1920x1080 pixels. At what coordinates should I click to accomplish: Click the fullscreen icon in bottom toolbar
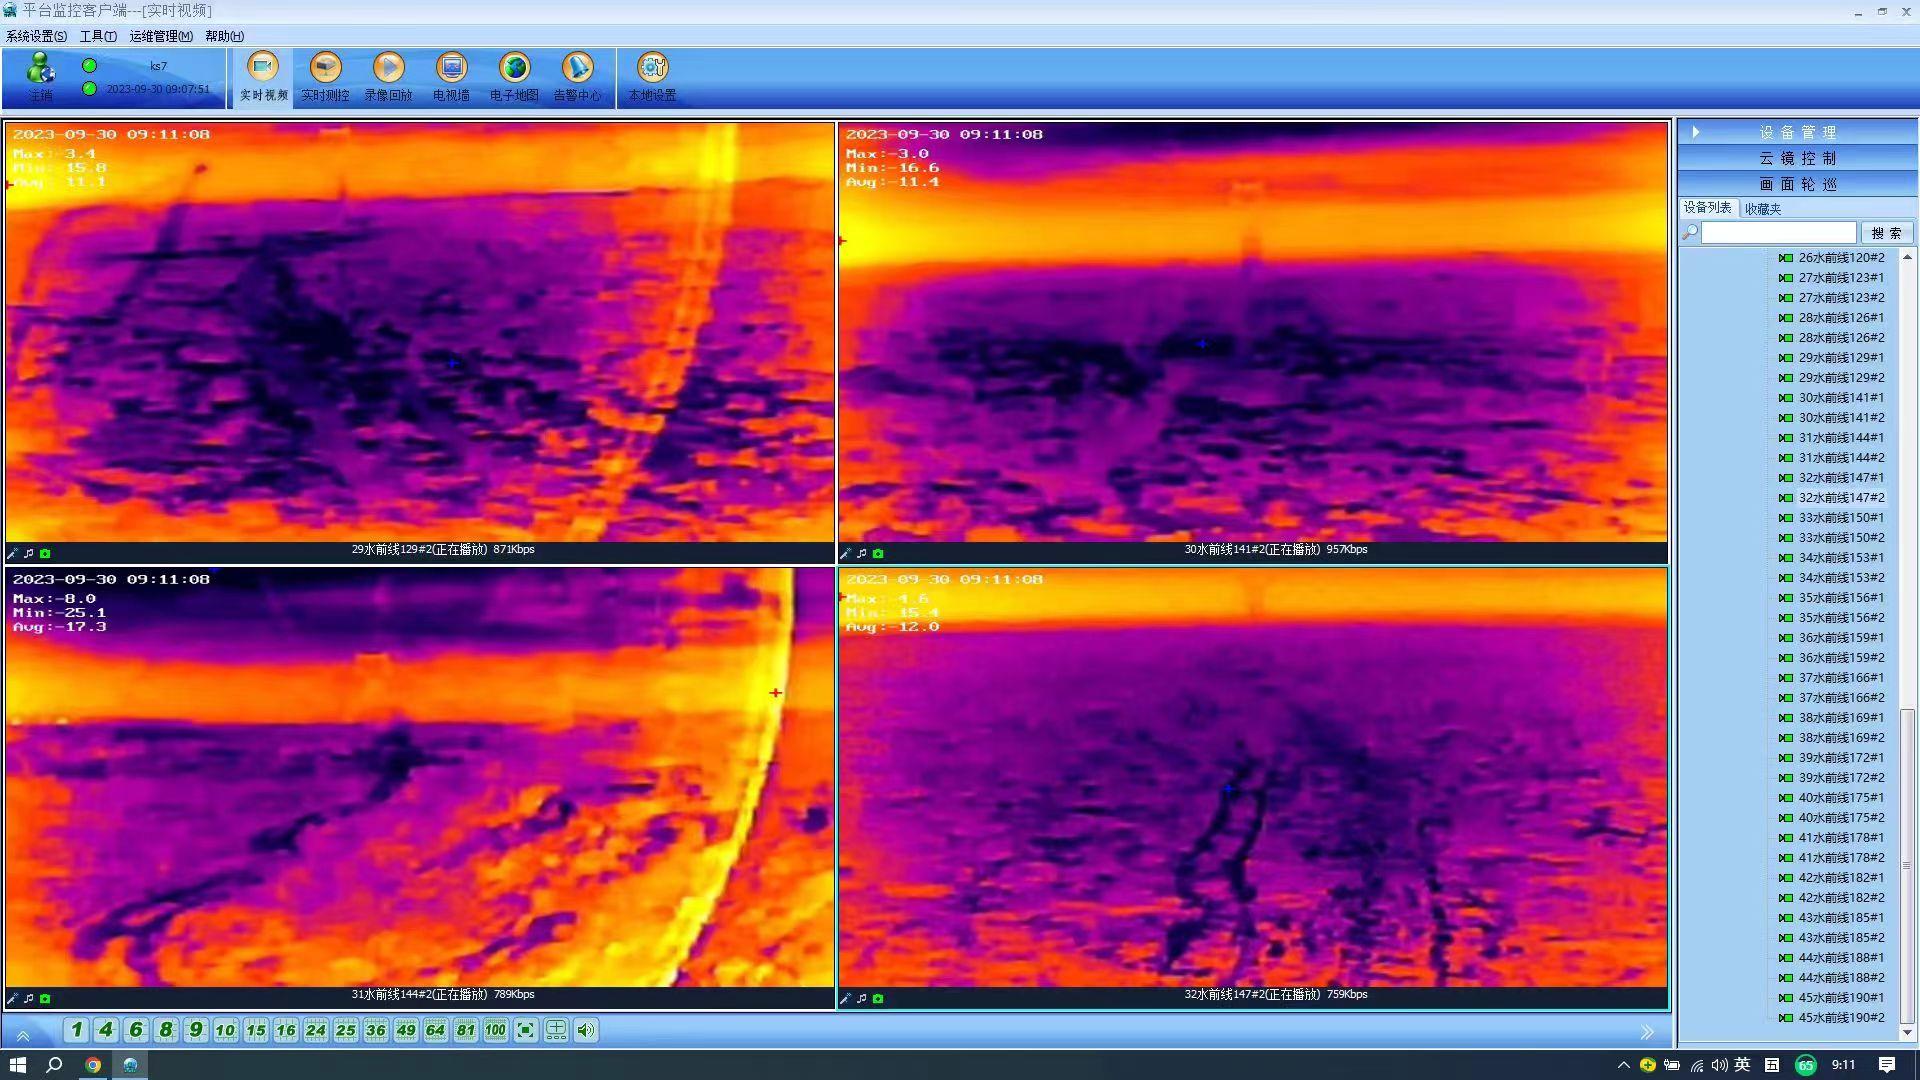(x=526, y=1030)
